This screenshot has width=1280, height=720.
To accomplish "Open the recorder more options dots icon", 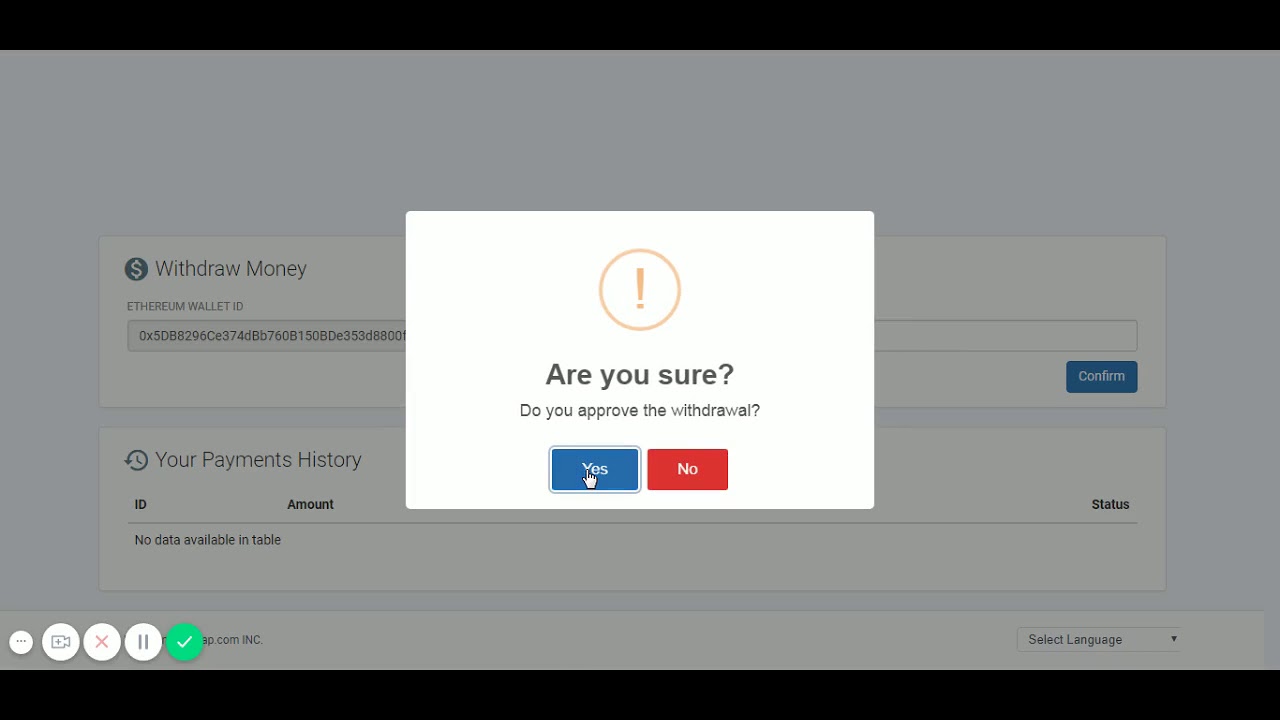I will pyautogui.click(x=21, y=642).
